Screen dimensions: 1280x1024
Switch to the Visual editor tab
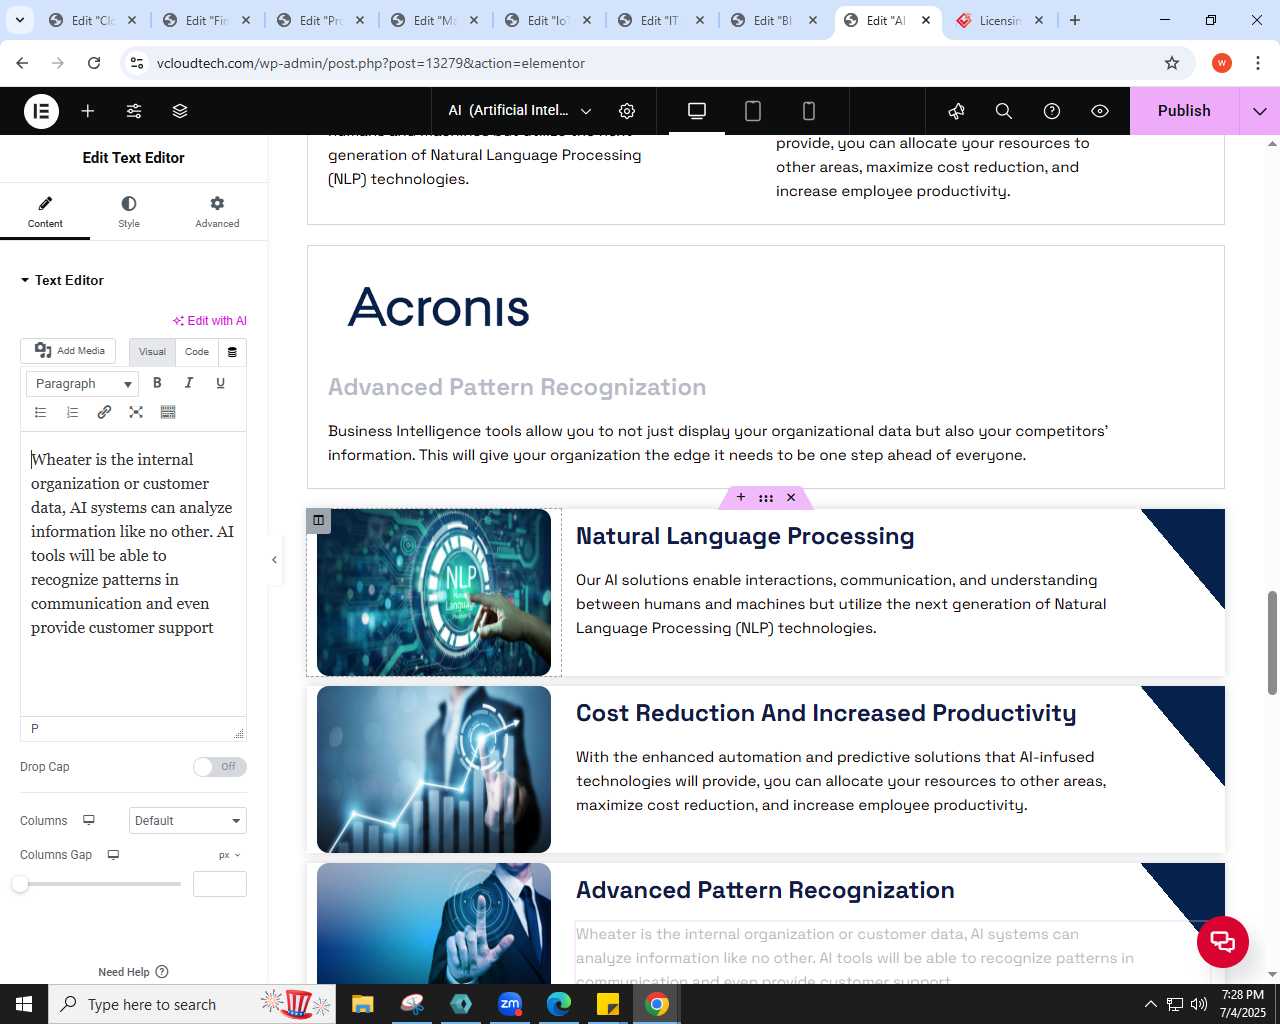(x=152, y=352)
